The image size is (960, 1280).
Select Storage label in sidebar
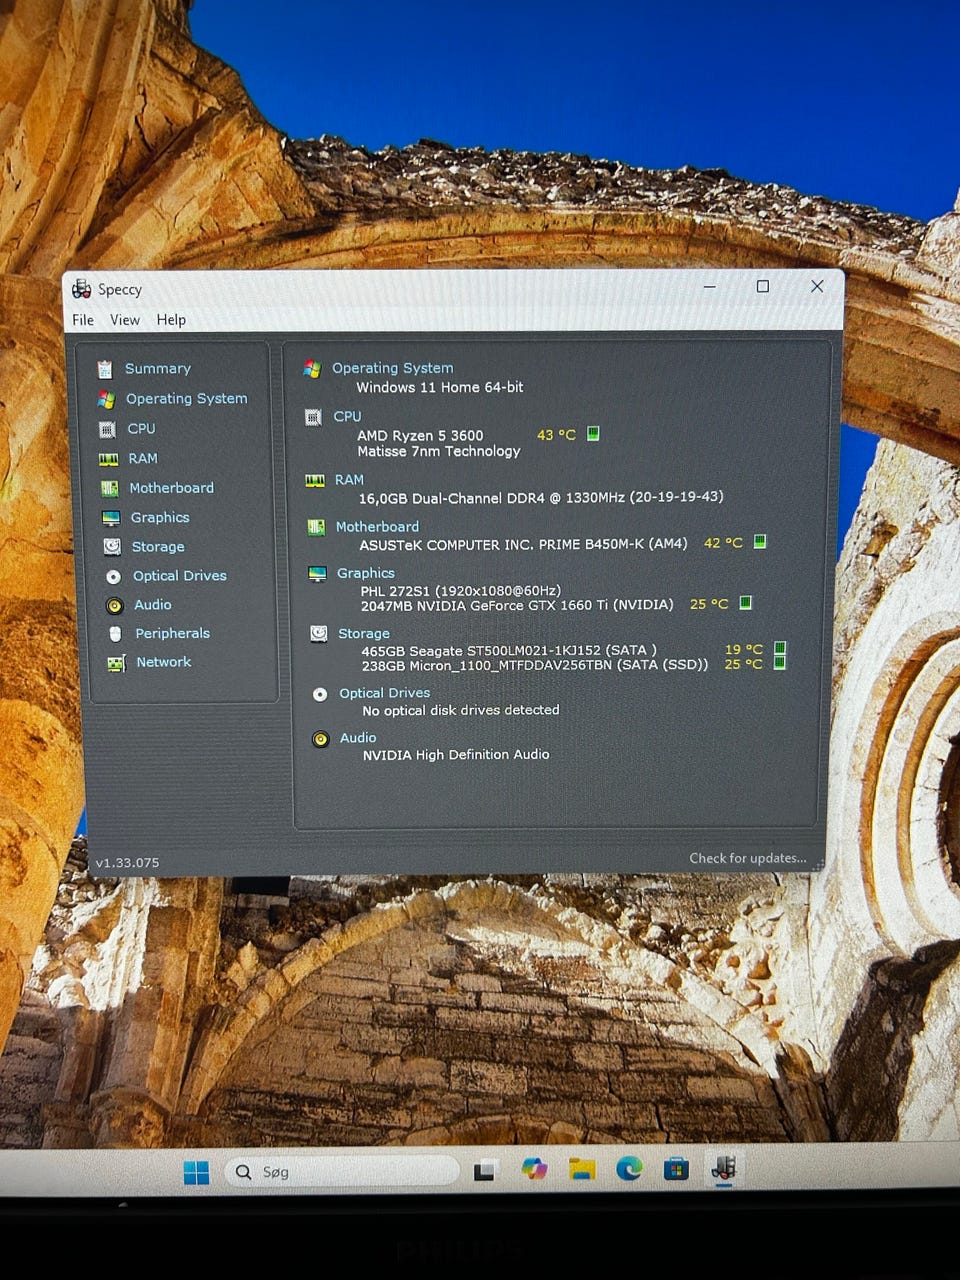click(158, 547)
